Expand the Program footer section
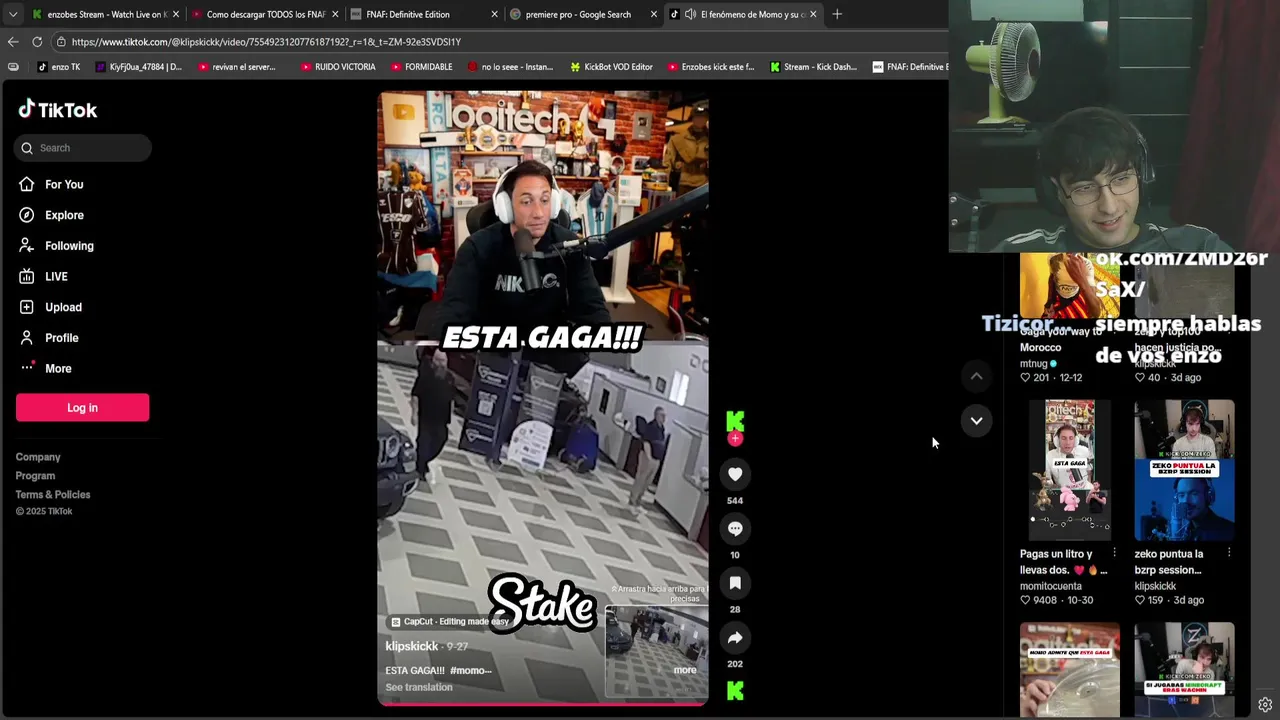 click(x=35, y=476)
